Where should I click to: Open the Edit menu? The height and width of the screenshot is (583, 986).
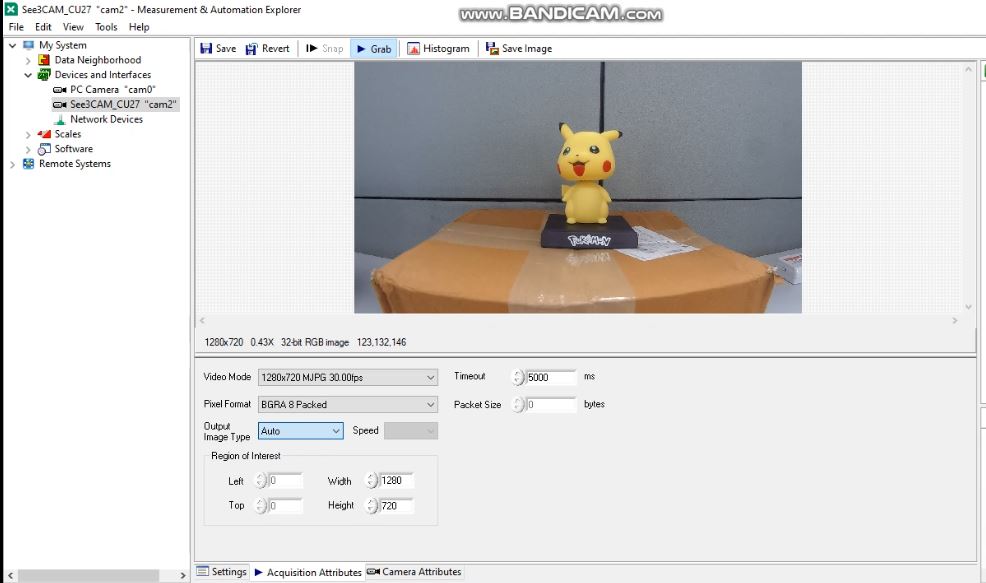tap(43, 27)
